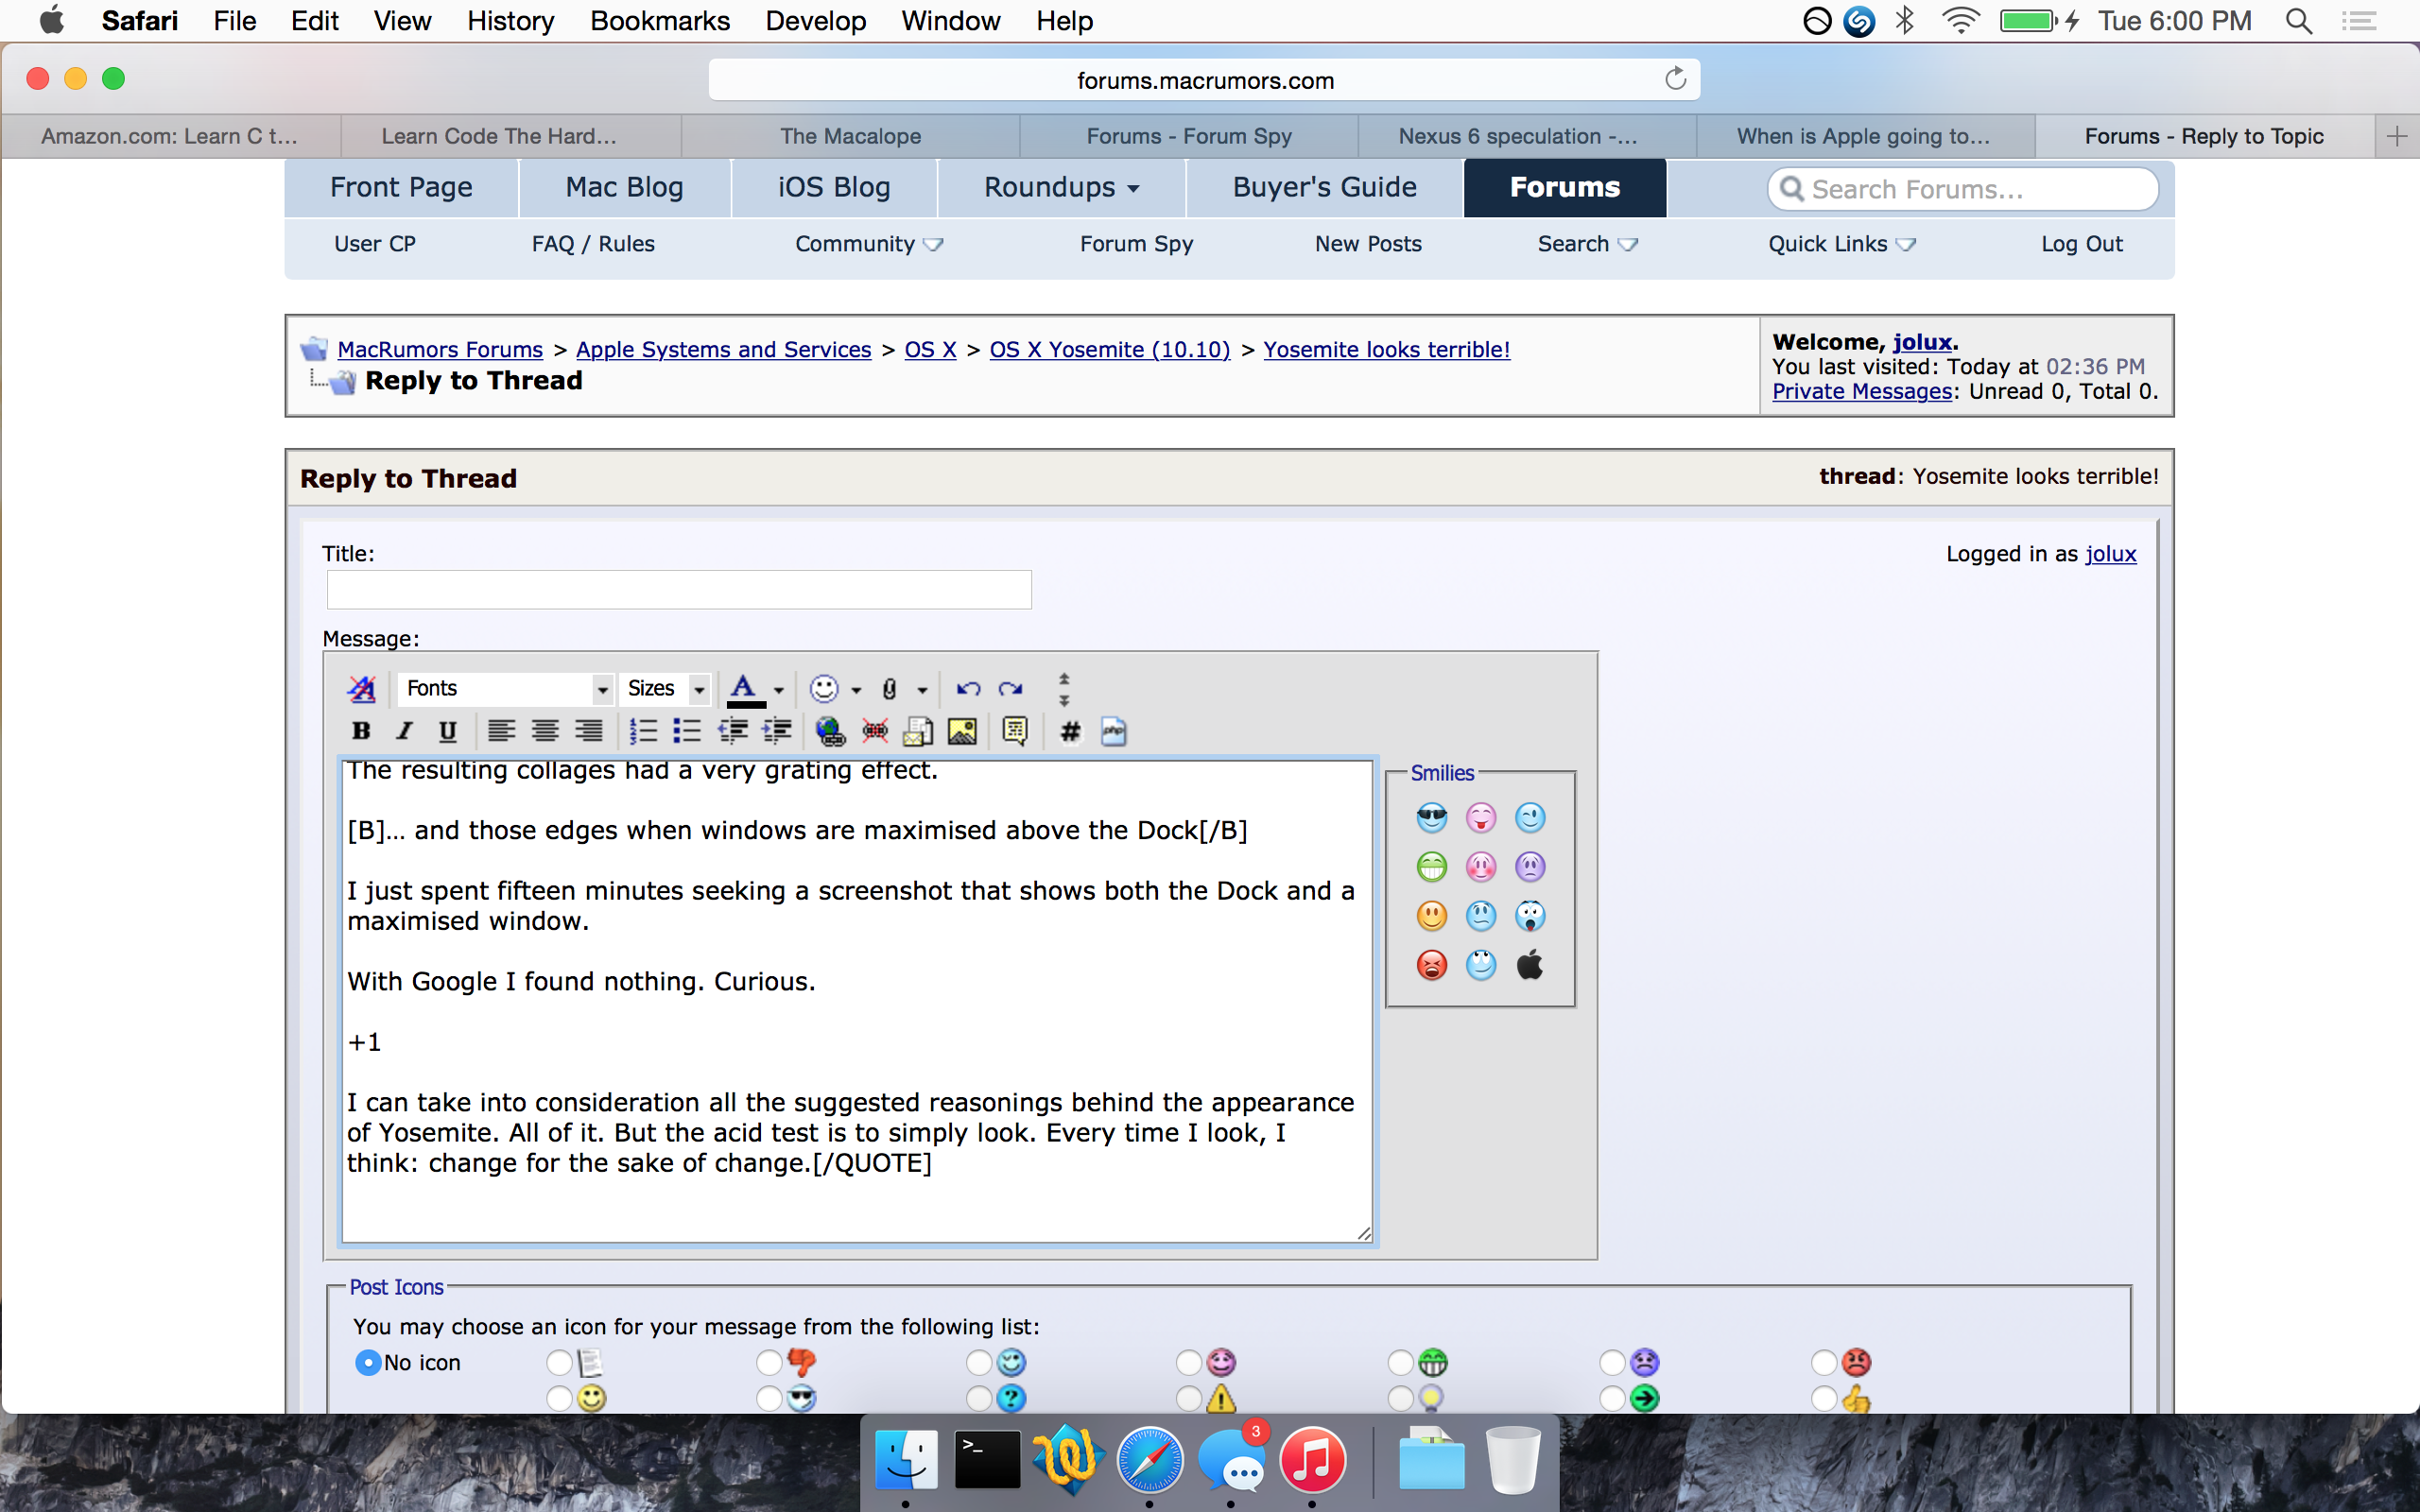Click the Remove Text Formatting icon
This screenshot has height=1512, width=2420.
coord(361,688)
